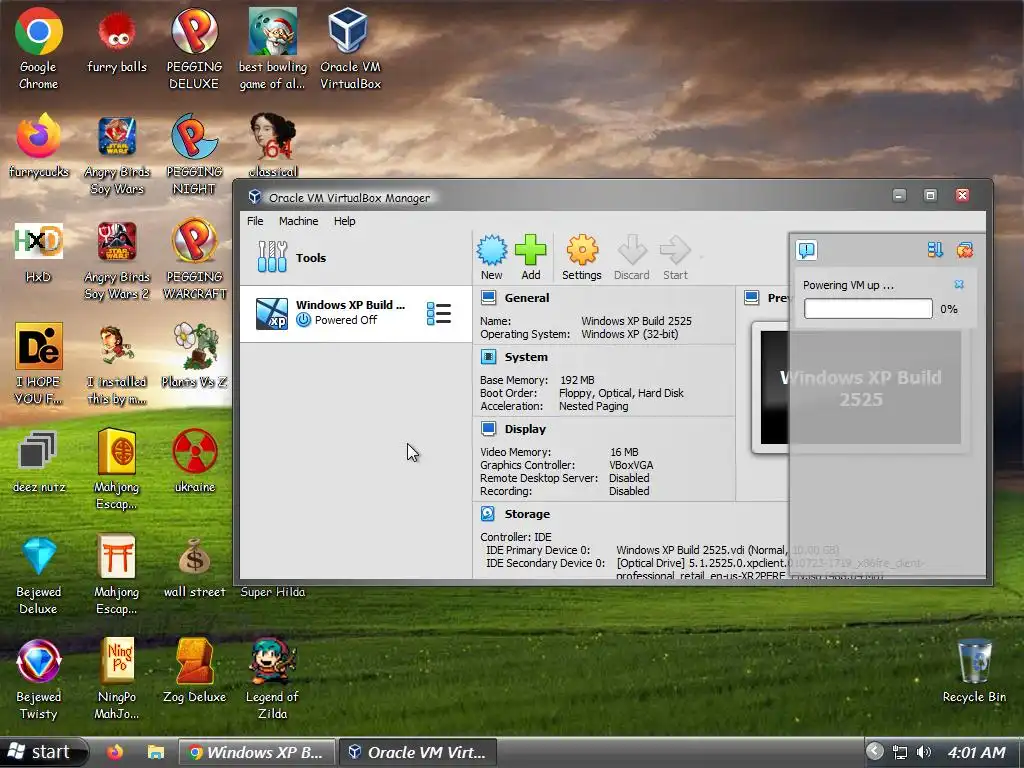
Task: Open VM Settings gear icon
Action: tap(581, 257)
